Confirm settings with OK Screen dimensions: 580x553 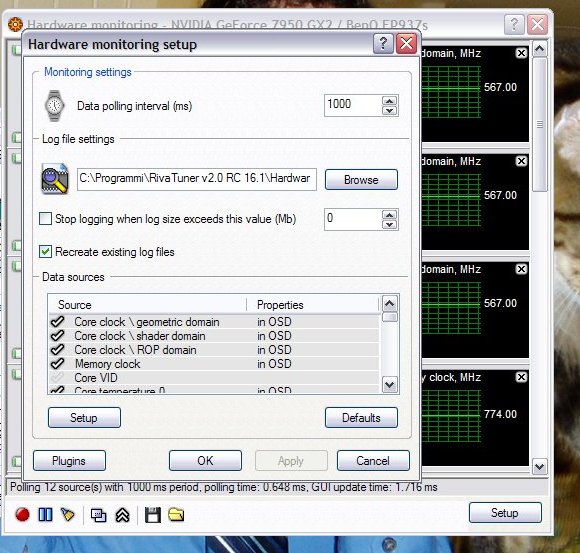point(205,461)
